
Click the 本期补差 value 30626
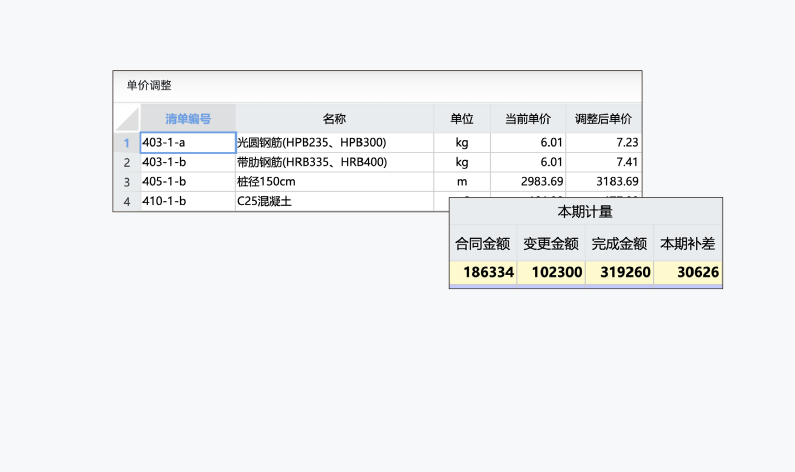pos(687,272)
